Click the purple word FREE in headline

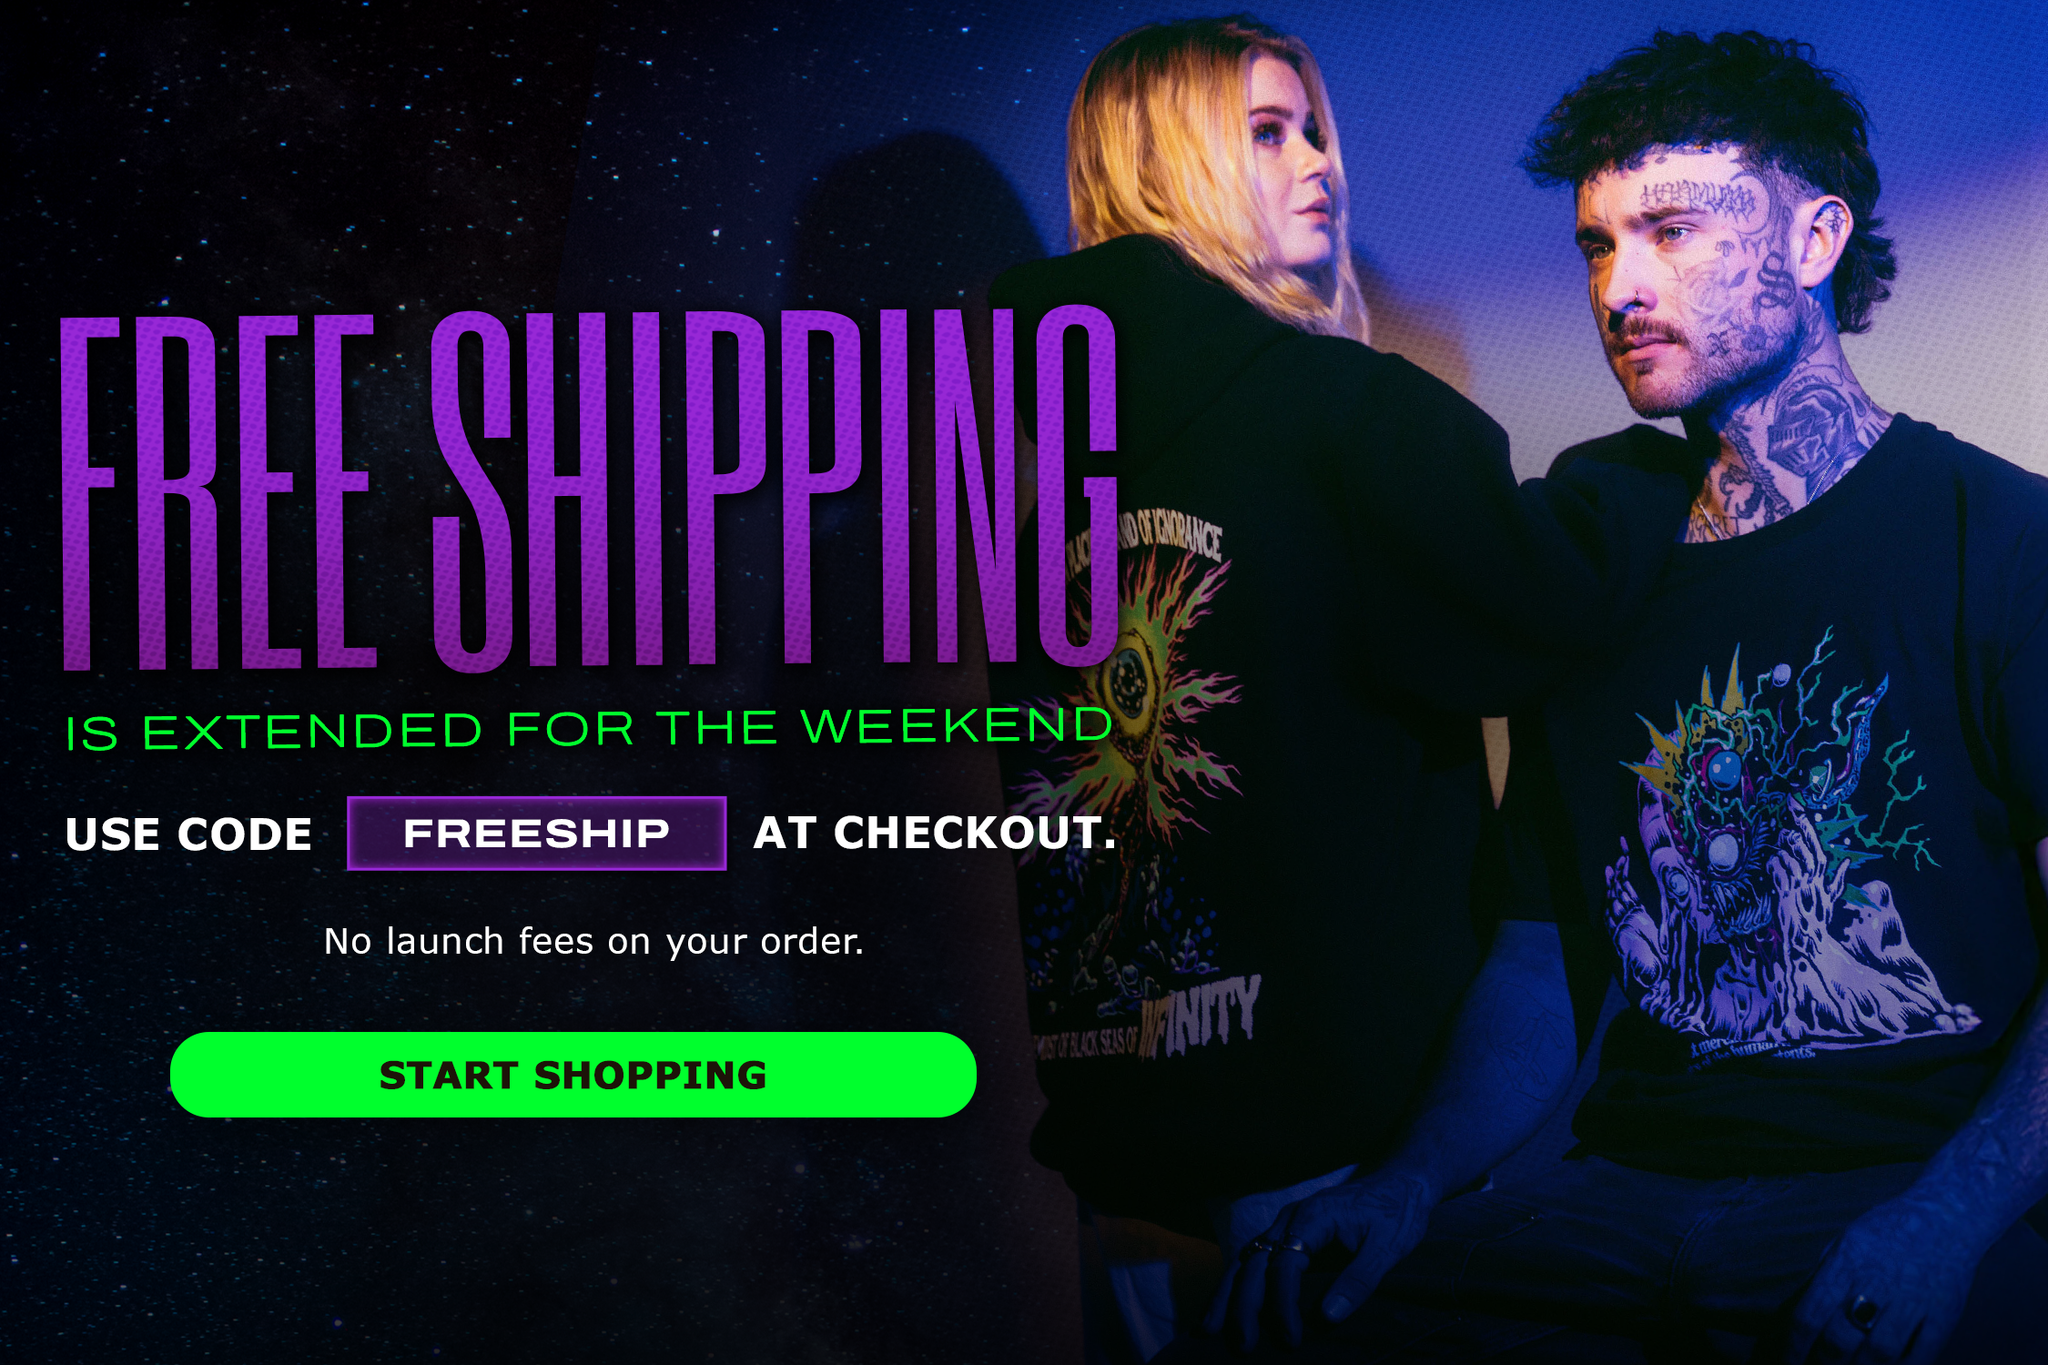point(218,492)
